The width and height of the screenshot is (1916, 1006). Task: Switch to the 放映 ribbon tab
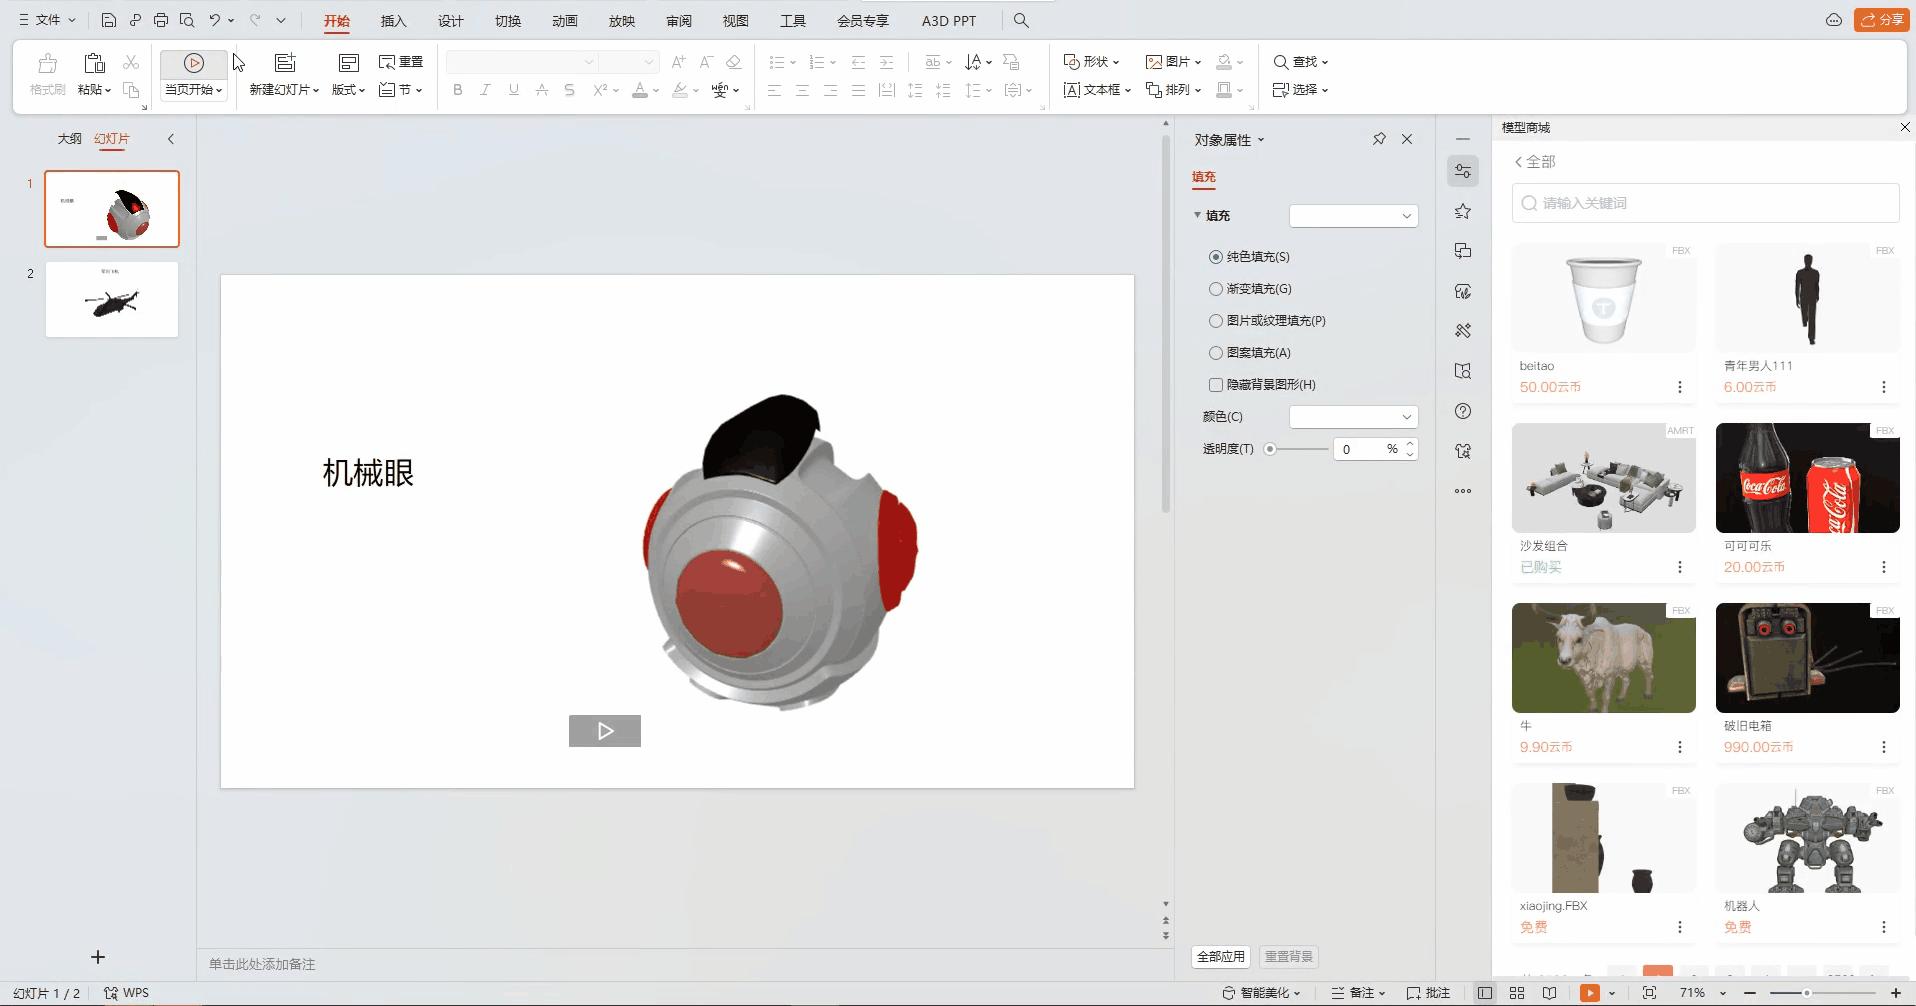[622, 20]
